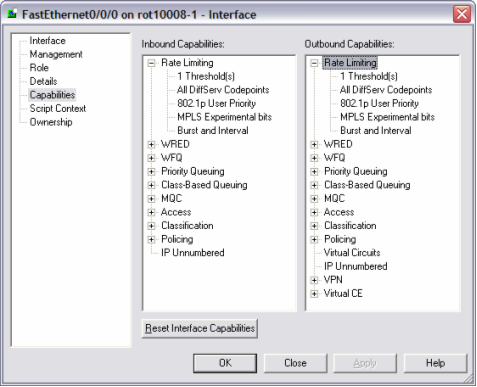Select highlighted Outbound 'Rate Limiting' label

coord(350,63)
